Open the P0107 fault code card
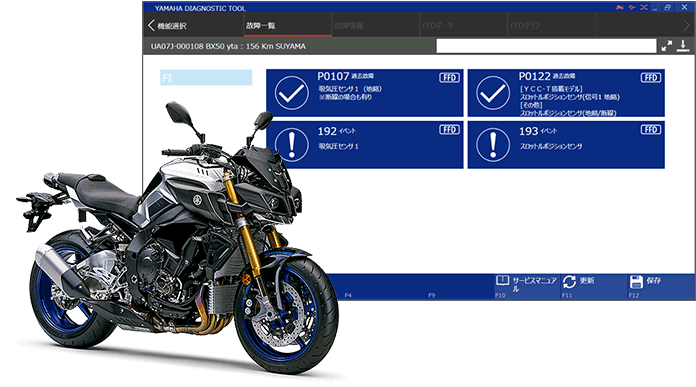This screenshot has width=696, height=387. [x=364, y=93]
